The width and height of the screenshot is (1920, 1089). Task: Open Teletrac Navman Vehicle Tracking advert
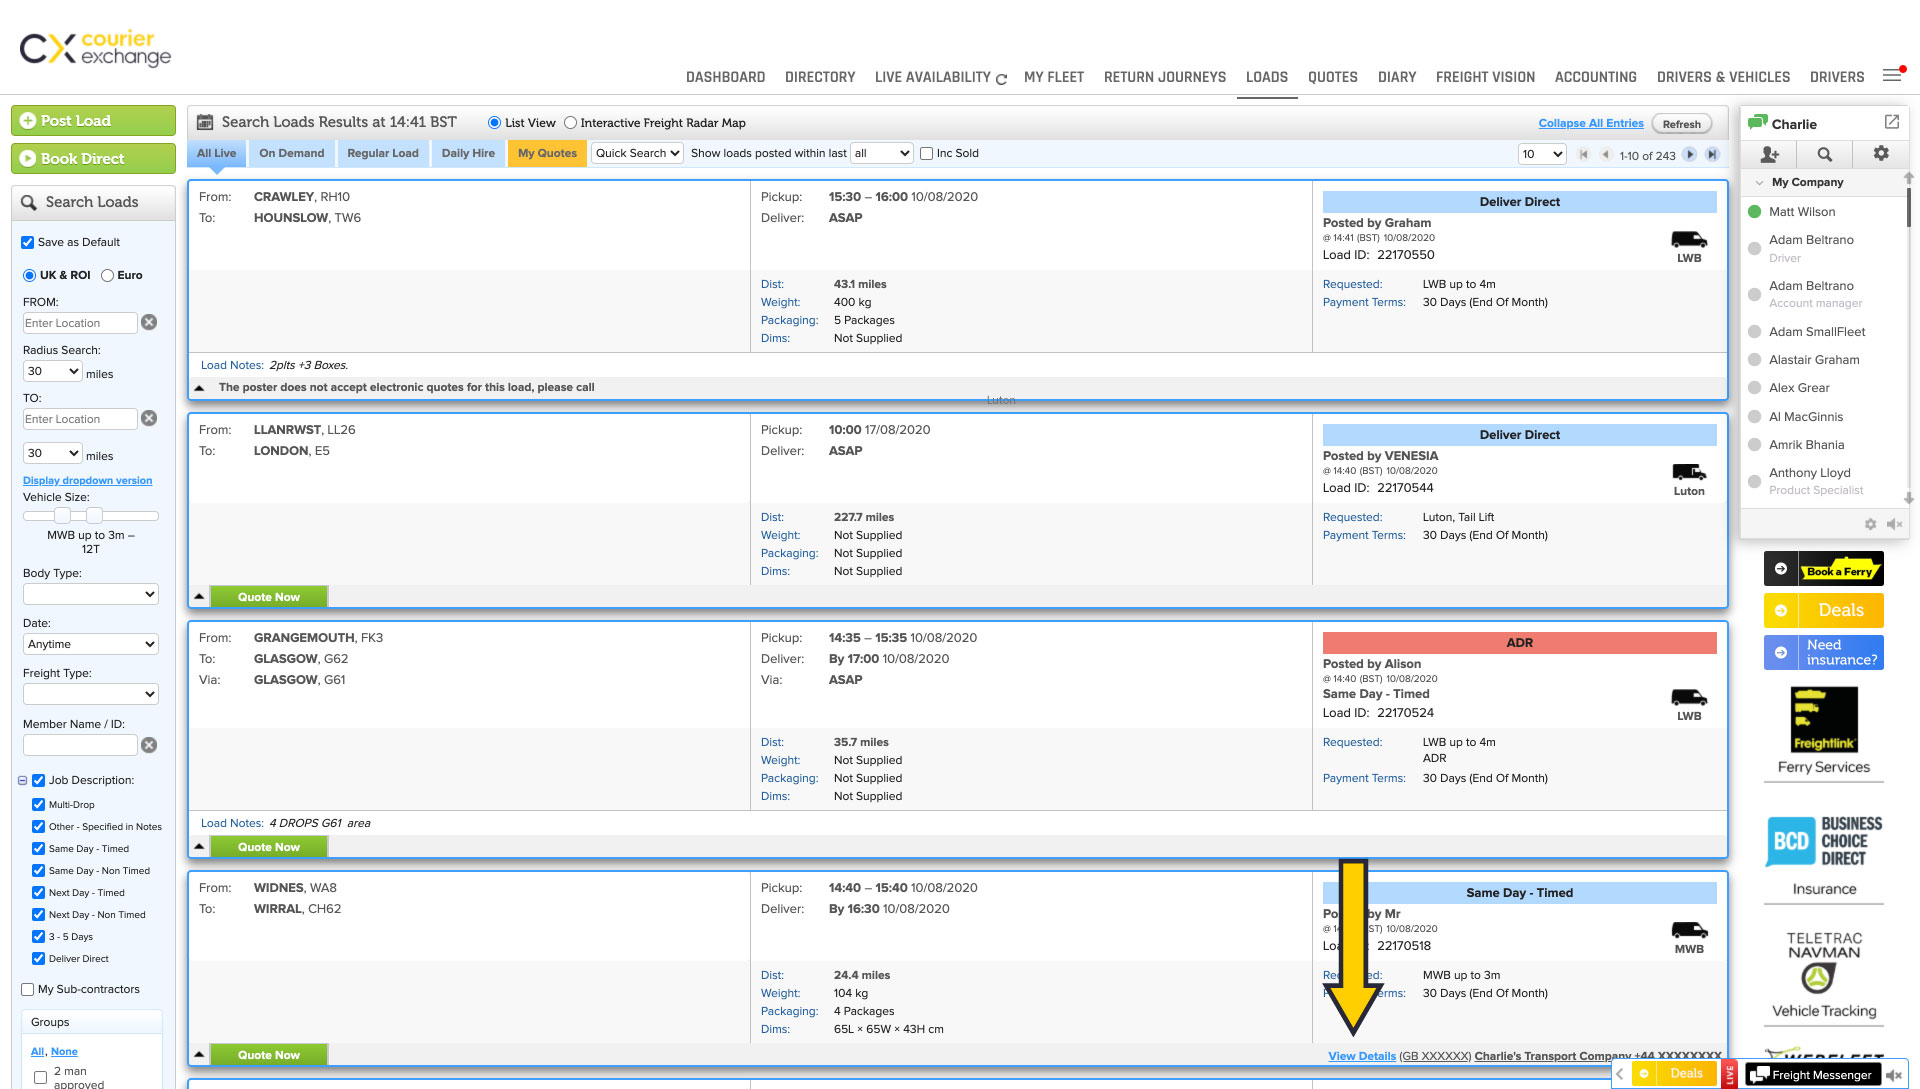pos(1824,975)
